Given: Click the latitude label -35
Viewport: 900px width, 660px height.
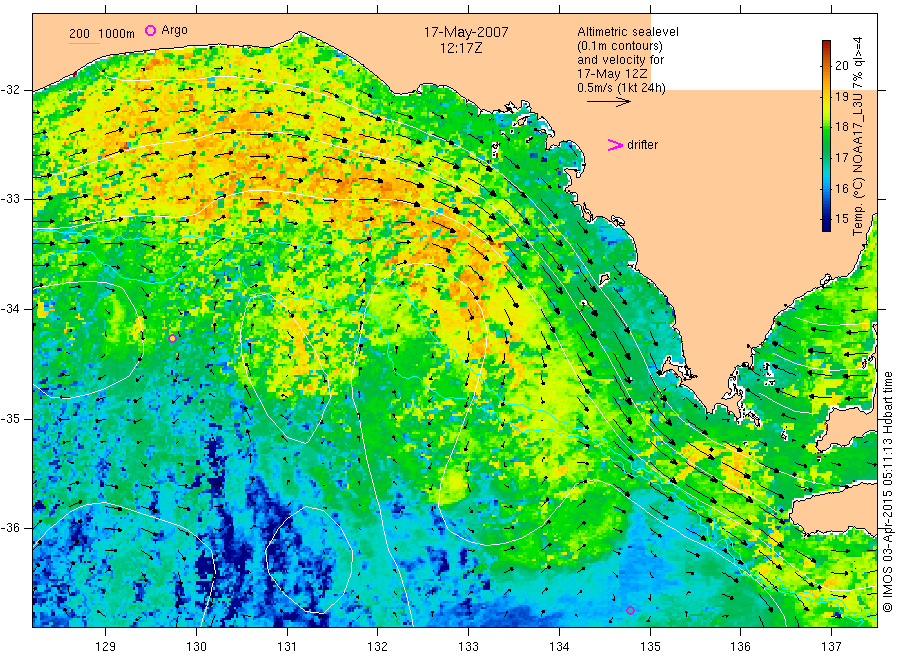Looking at the screenshot, I should [x=11, y=419].
